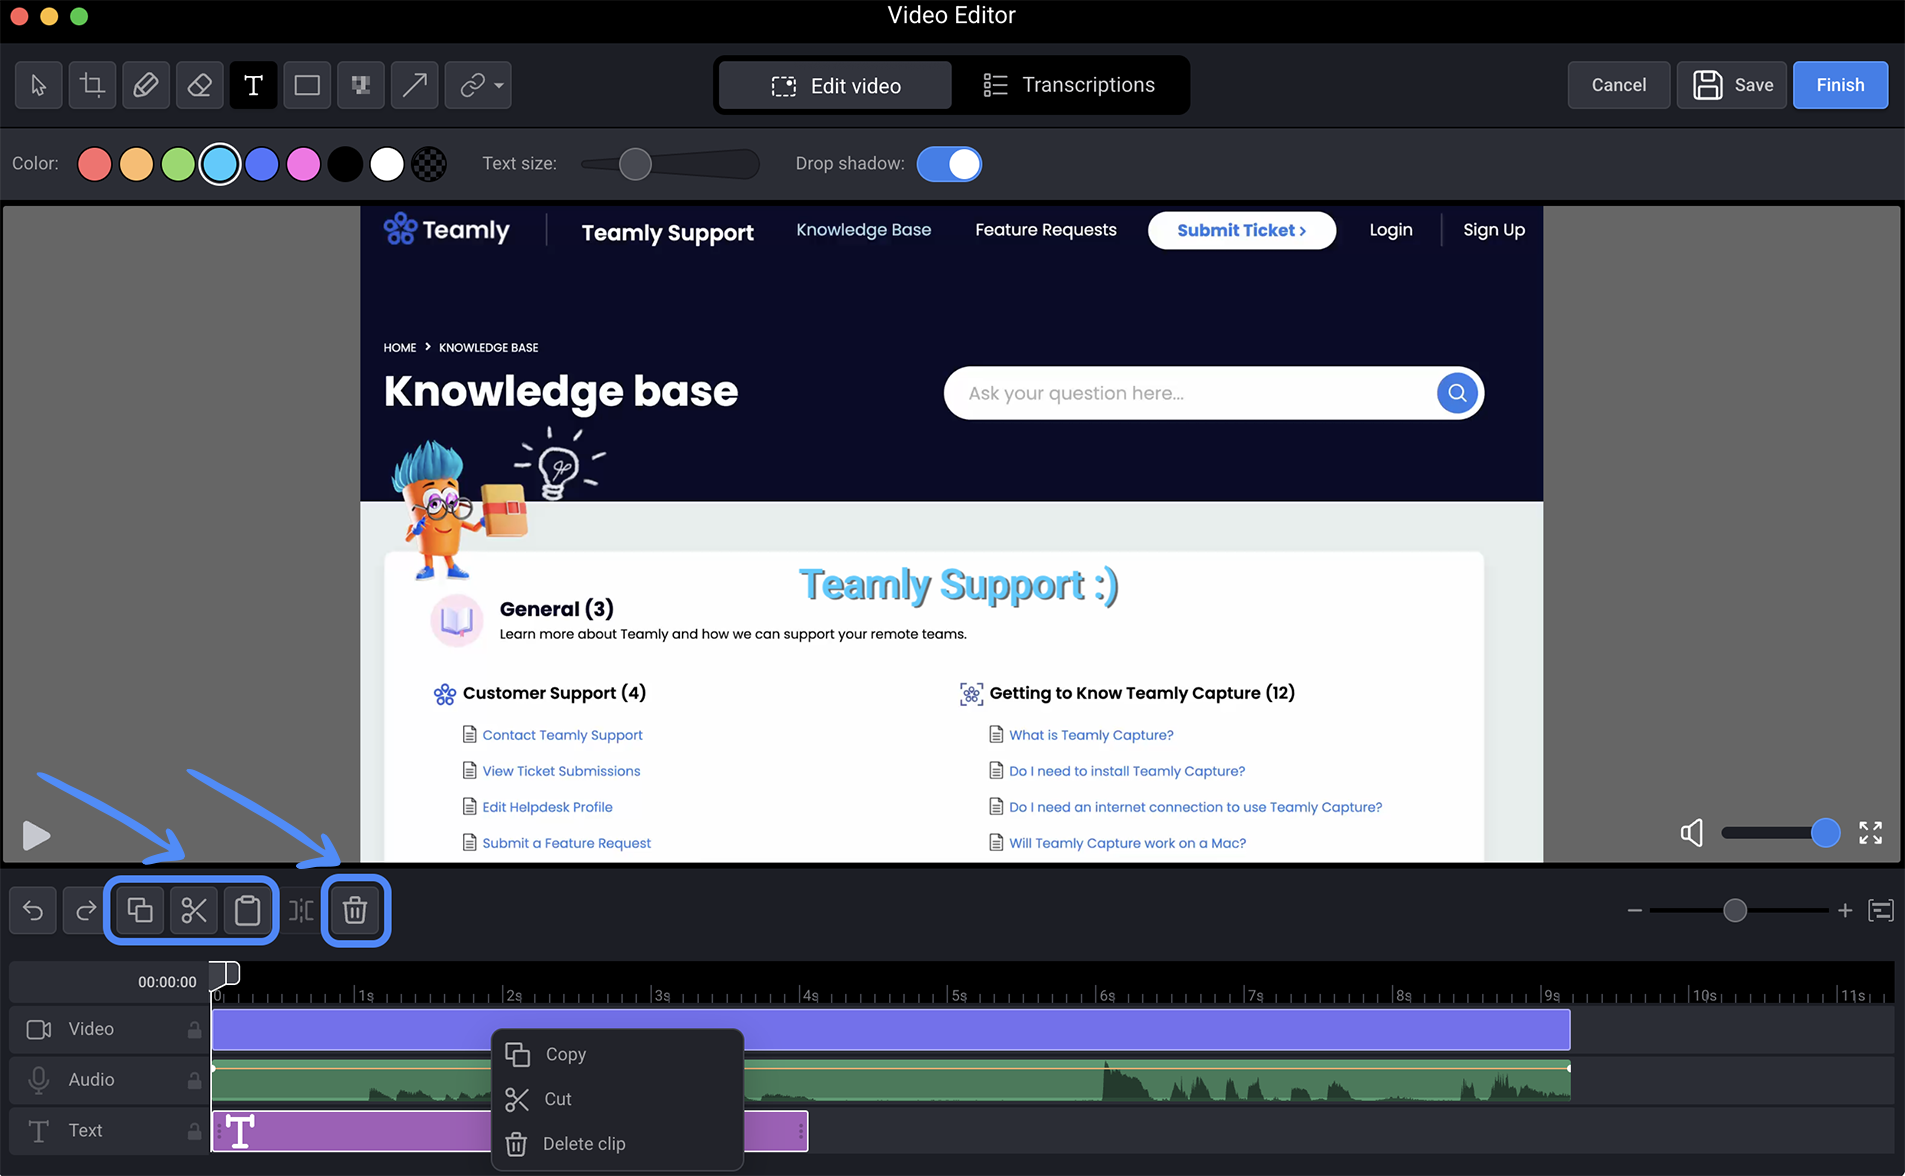Choose the pen drawing tool
Image resolution: width=1905 pixels, height=1176 pixels.
click(x=146, y=85)
